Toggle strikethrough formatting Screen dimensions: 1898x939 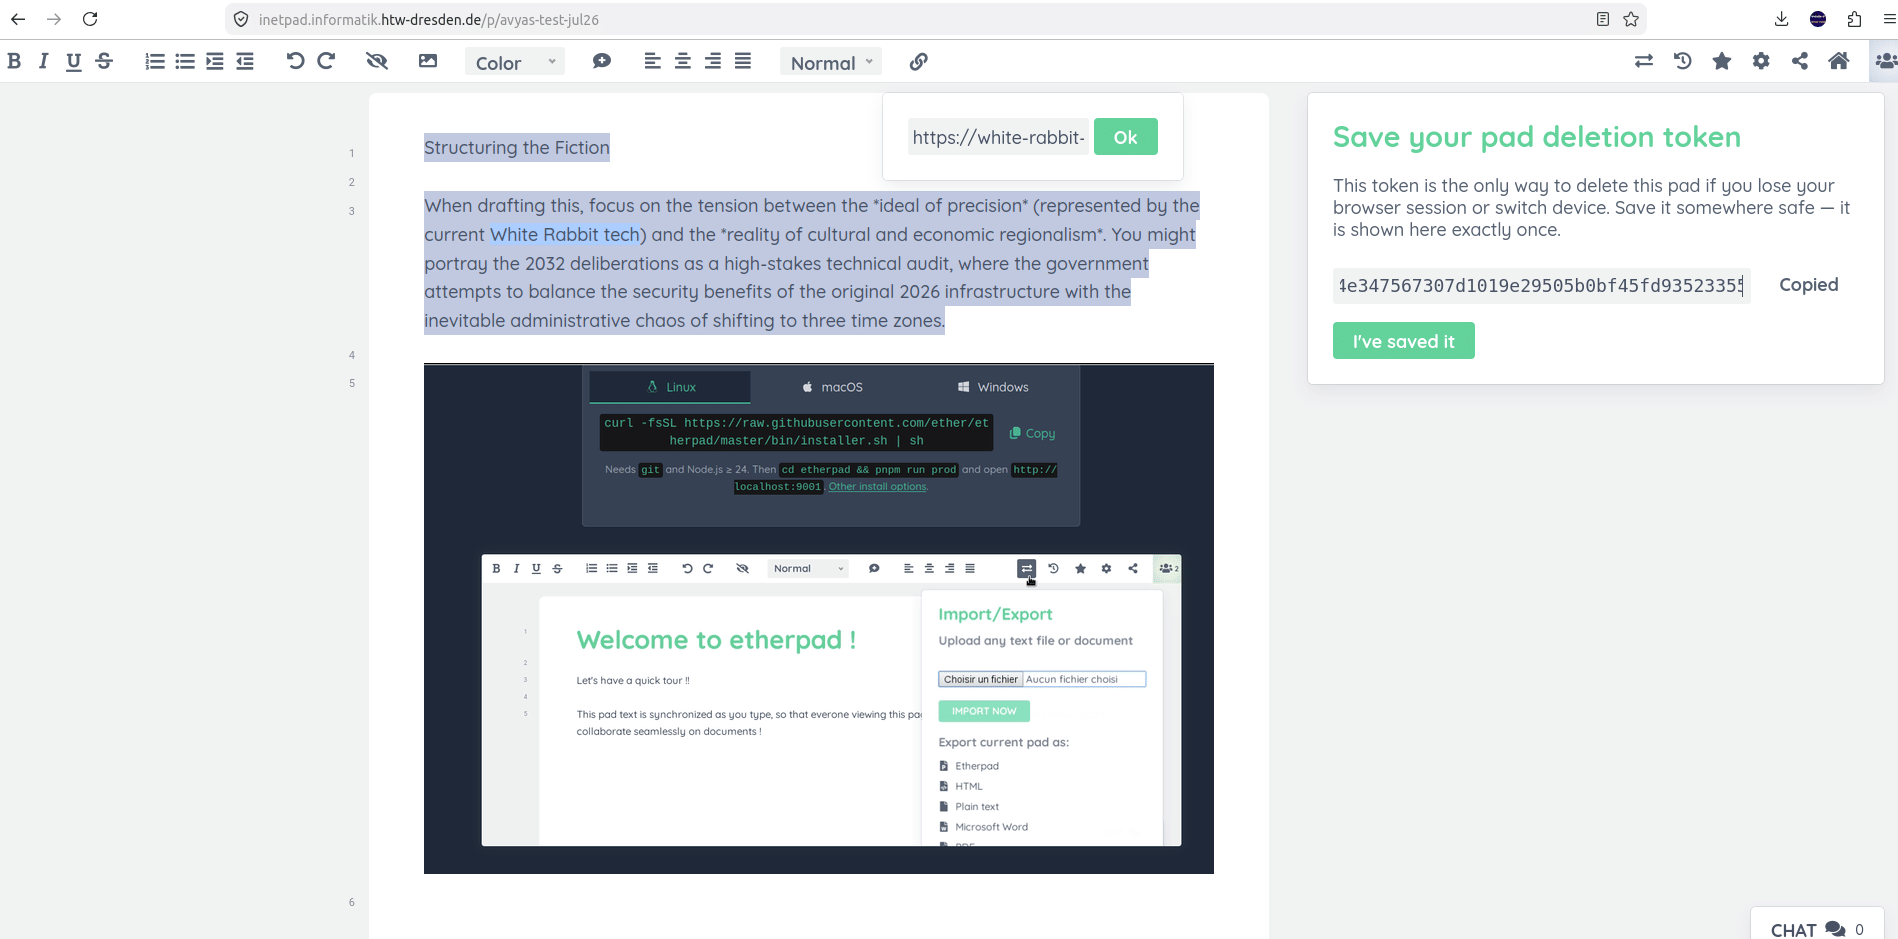pyautogui.click(x=104, y=61)
